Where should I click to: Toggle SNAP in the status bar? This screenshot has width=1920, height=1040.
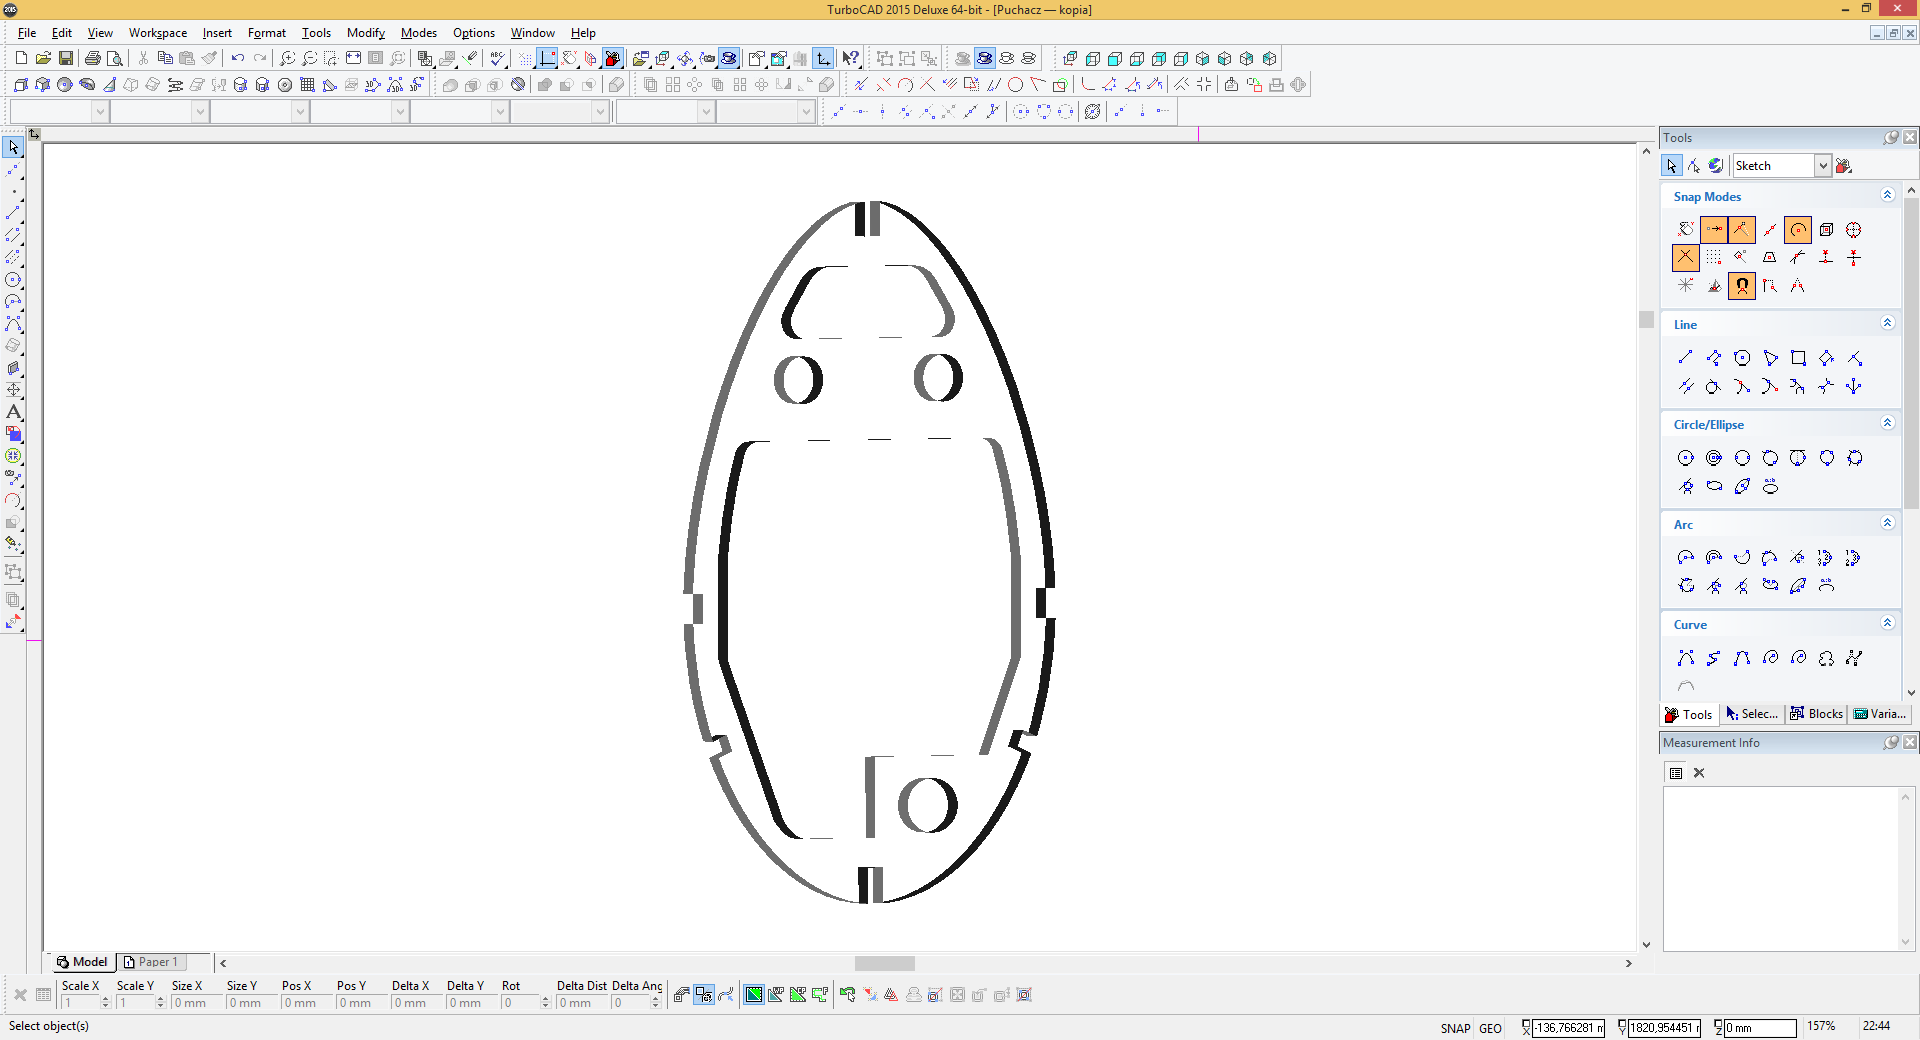click(1455, 1028)
